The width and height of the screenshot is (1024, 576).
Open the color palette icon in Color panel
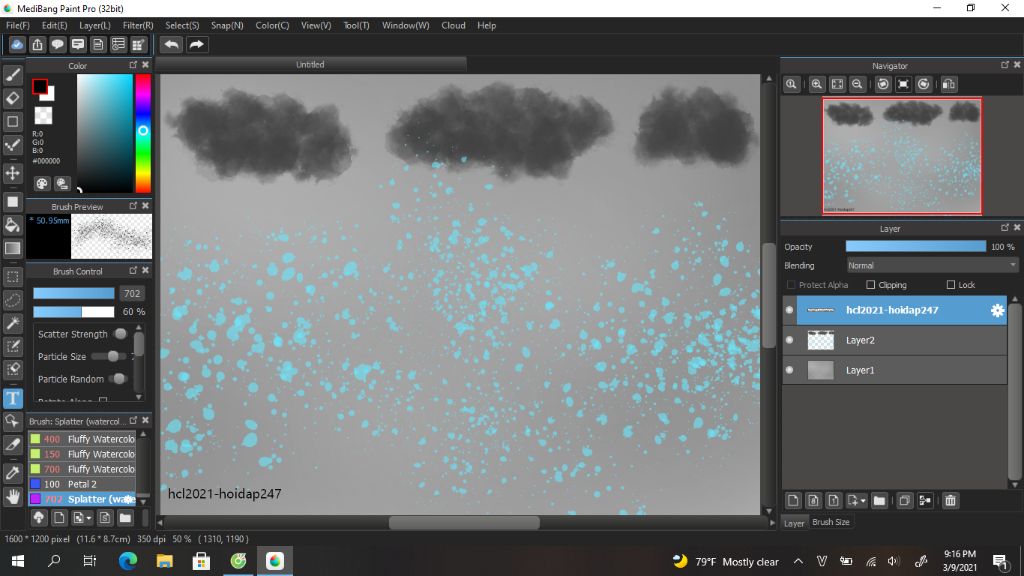pos(42,184)
